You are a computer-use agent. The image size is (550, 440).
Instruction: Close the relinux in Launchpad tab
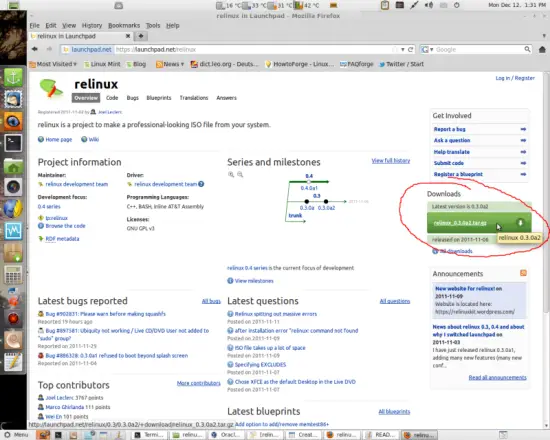(x=128, y=36)
